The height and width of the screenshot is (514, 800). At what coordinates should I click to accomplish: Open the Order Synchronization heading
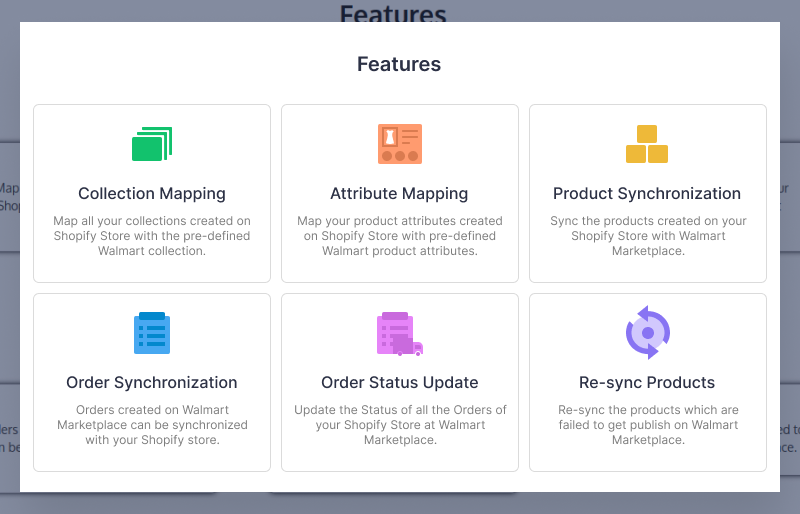(152, 383)
